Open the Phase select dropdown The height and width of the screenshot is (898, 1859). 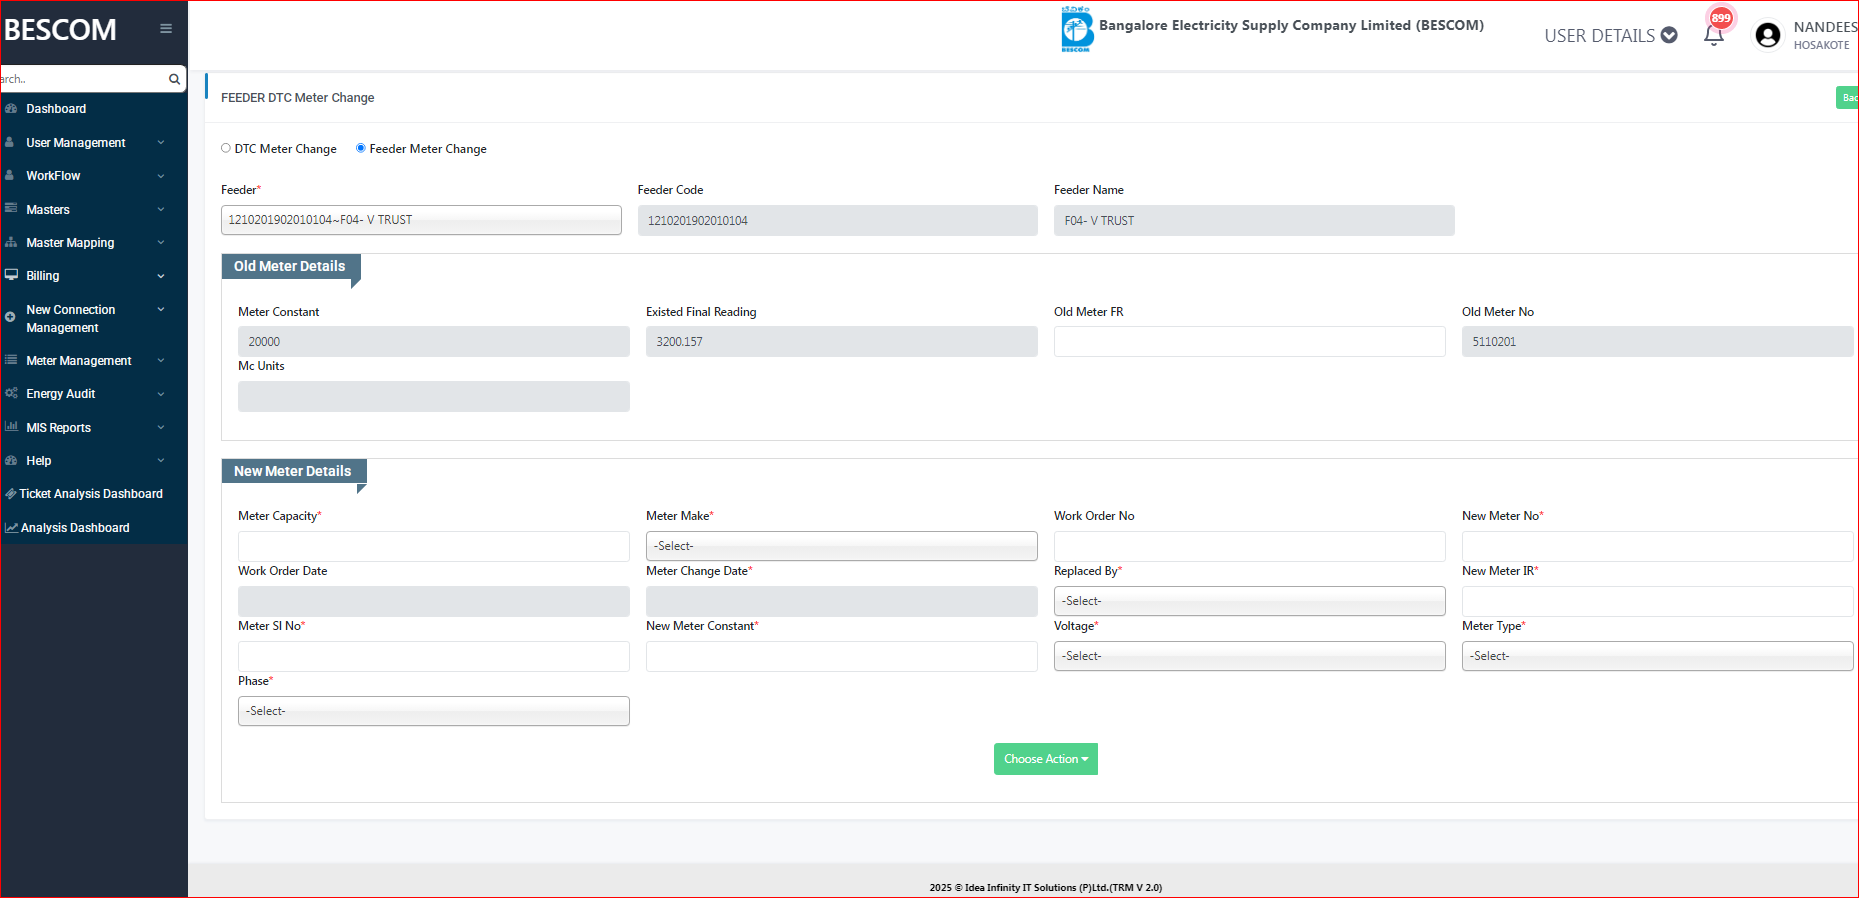tap(433, 711)
